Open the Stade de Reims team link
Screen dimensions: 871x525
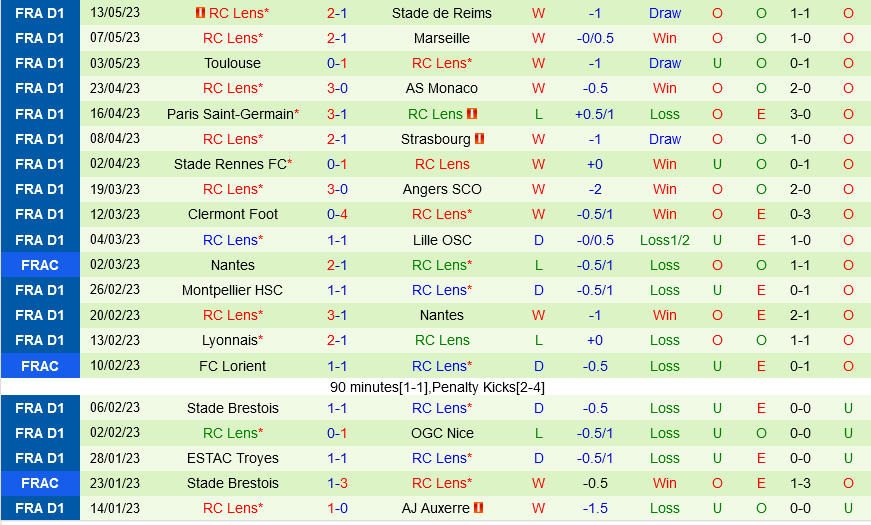coord(441,13)
